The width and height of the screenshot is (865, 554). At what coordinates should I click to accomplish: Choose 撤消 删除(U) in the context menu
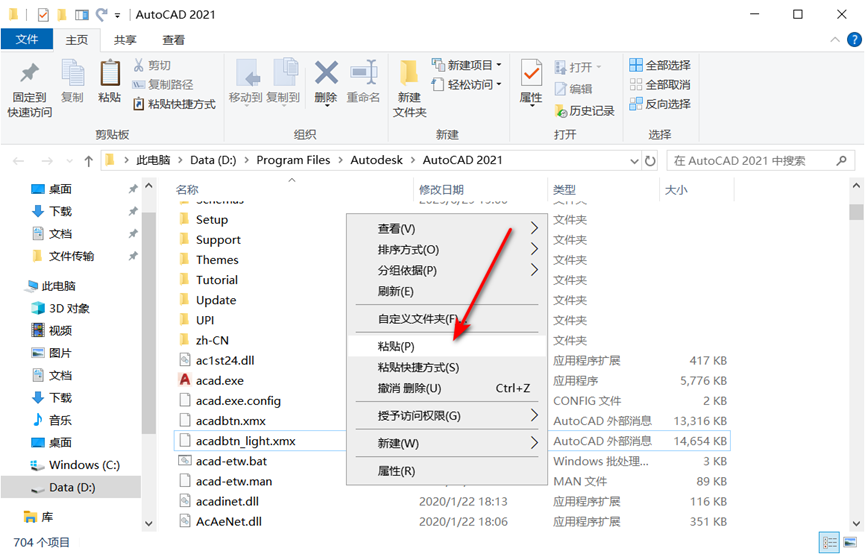[447, 388]
